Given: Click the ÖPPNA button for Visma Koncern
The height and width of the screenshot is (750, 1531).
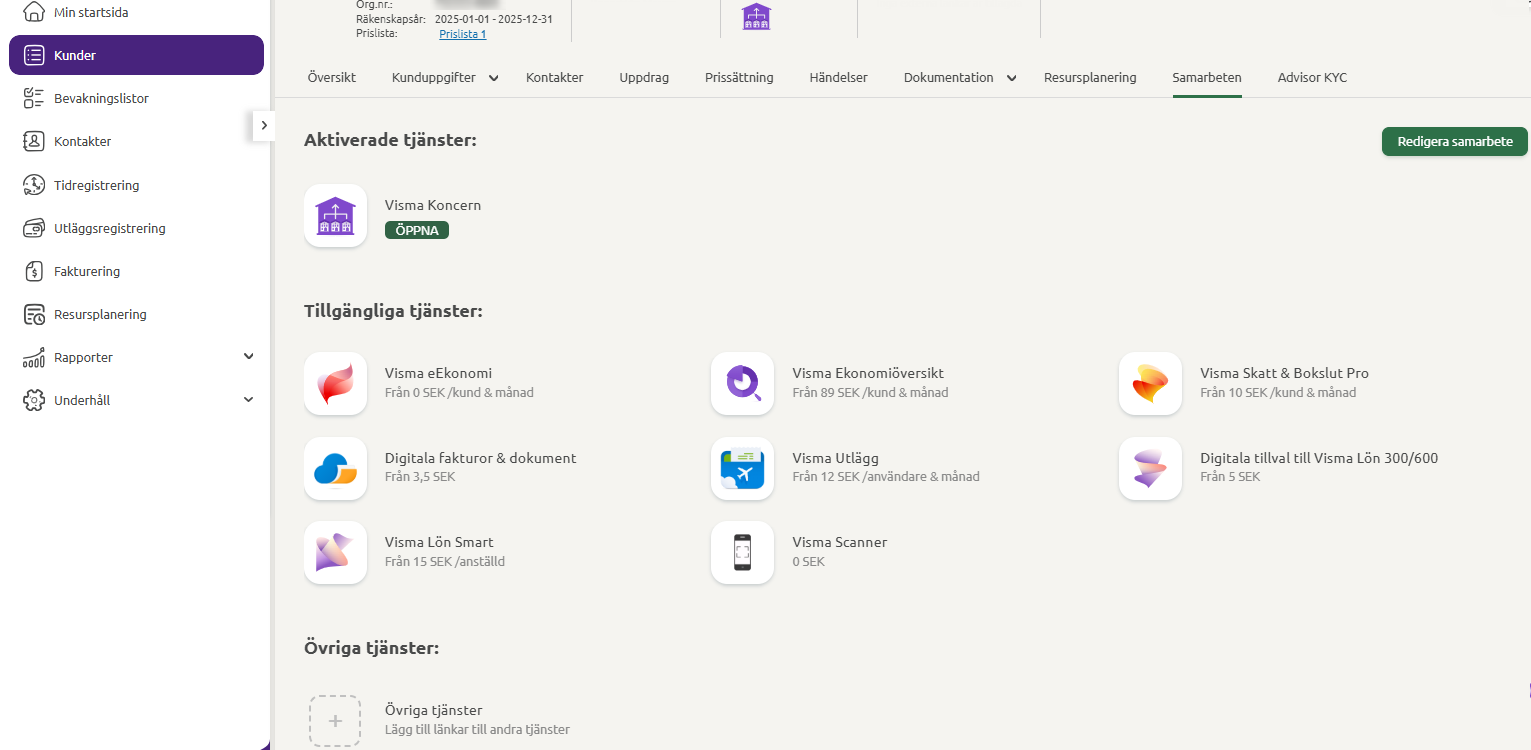Looking at the screenshot, I should coord(417,230).
